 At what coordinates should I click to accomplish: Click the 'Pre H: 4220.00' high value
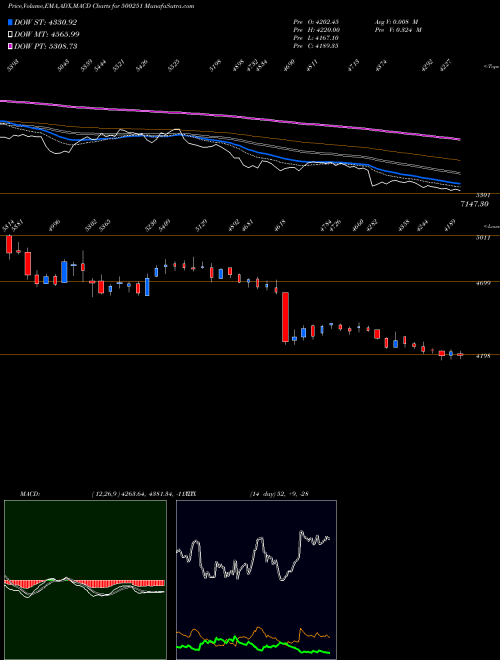(316, 30)
